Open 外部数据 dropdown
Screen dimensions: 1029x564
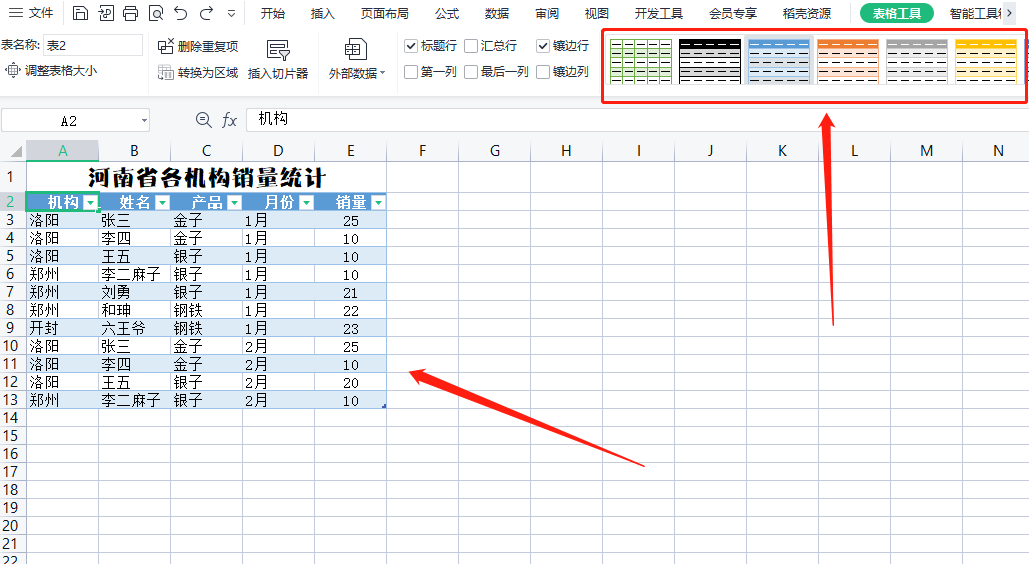click(x=356, y=59)
